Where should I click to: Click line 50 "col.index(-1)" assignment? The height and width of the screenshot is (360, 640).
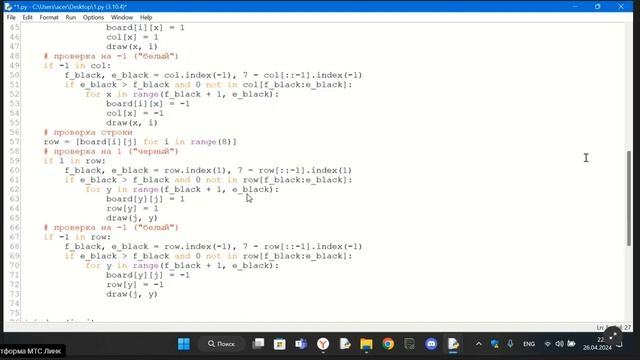213,75
